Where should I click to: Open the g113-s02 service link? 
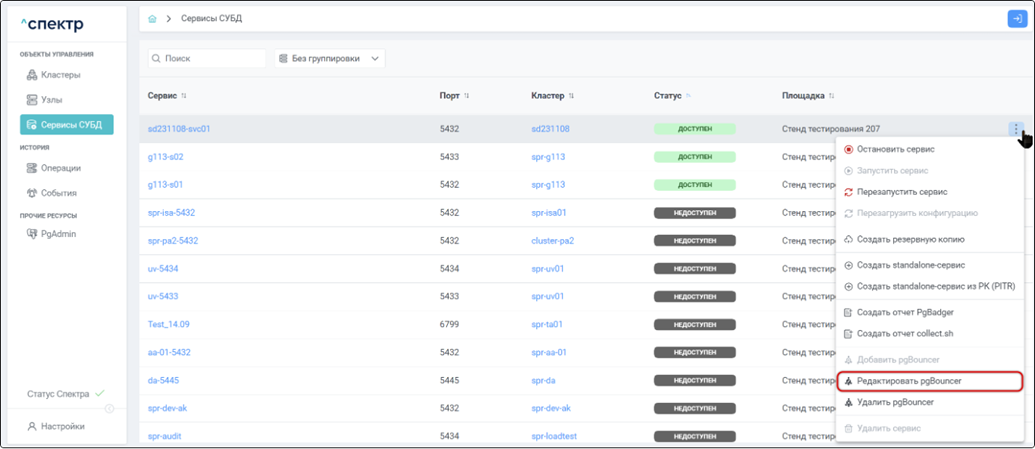pyautogui.click(x=165, y=157)
